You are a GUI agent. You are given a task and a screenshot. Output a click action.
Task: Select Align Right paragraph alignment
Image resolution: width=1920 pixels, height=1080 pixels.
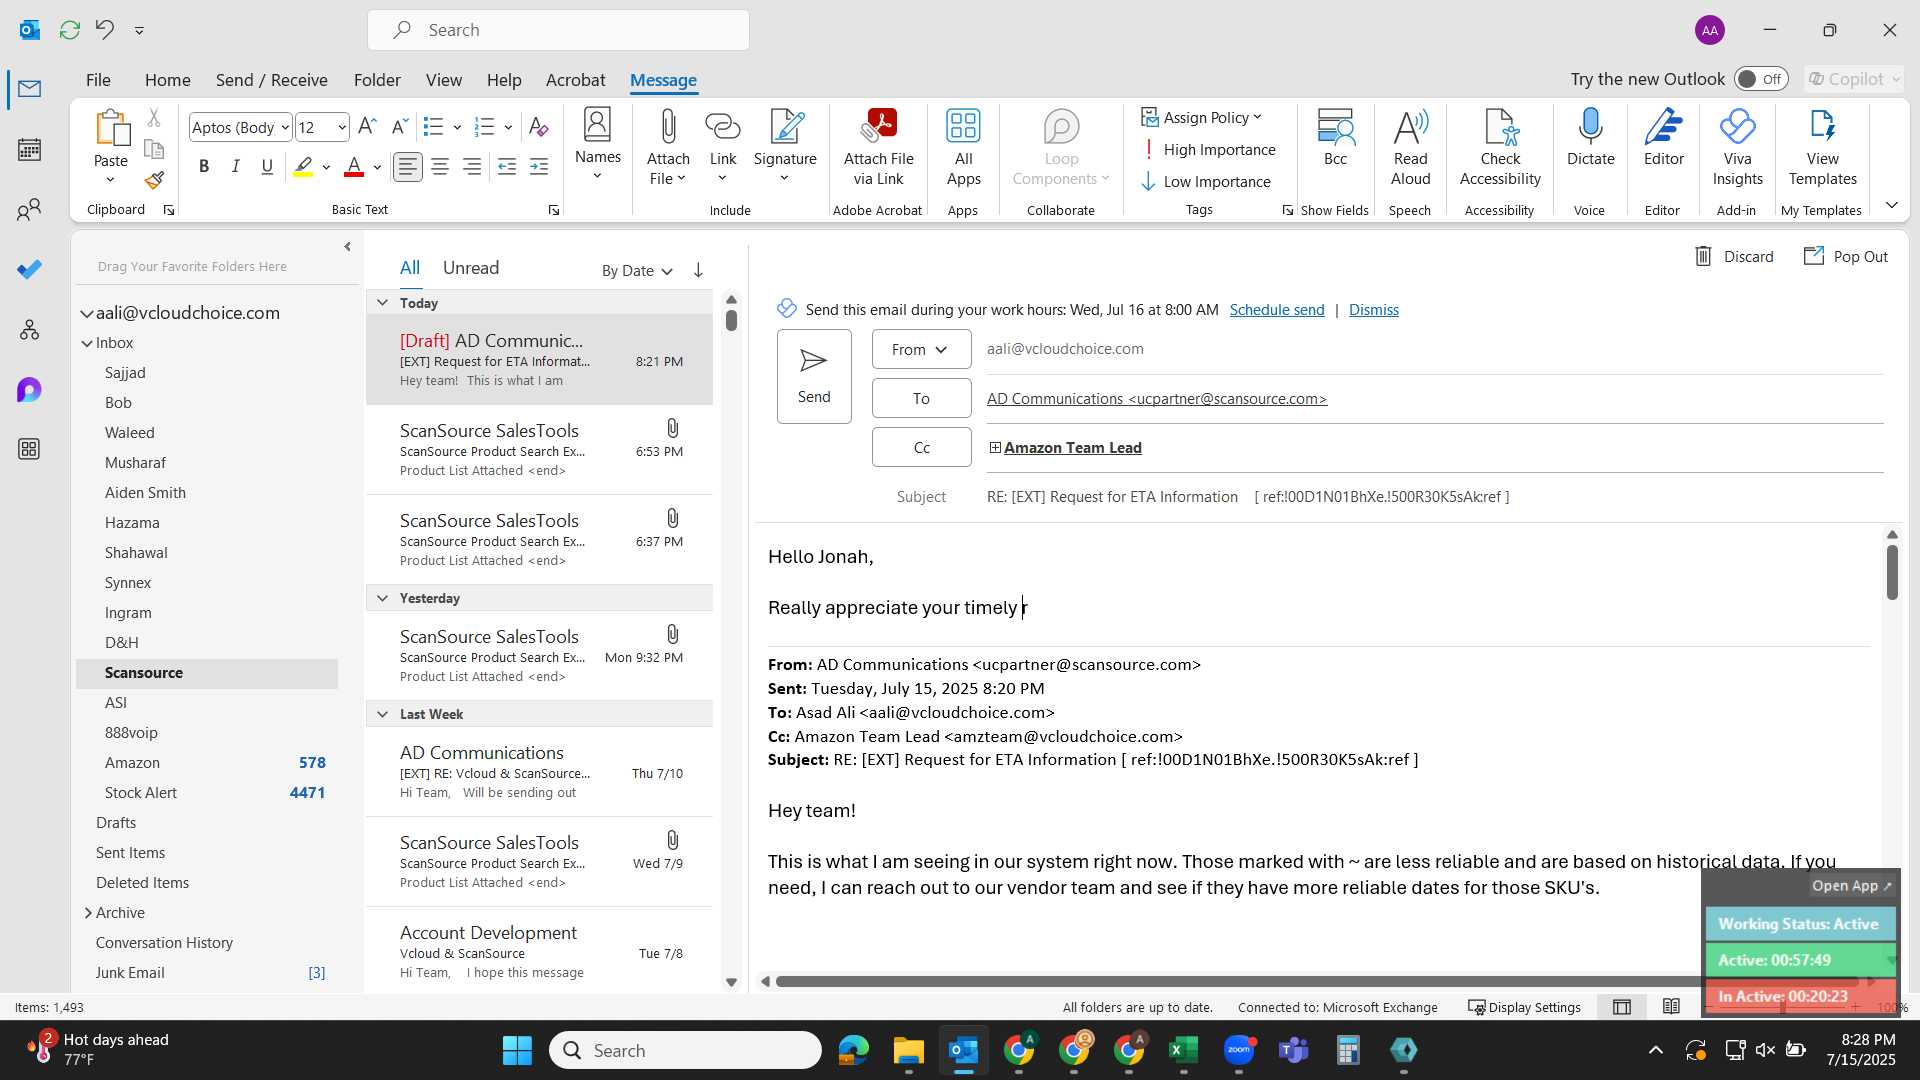(x=472, y=167)
